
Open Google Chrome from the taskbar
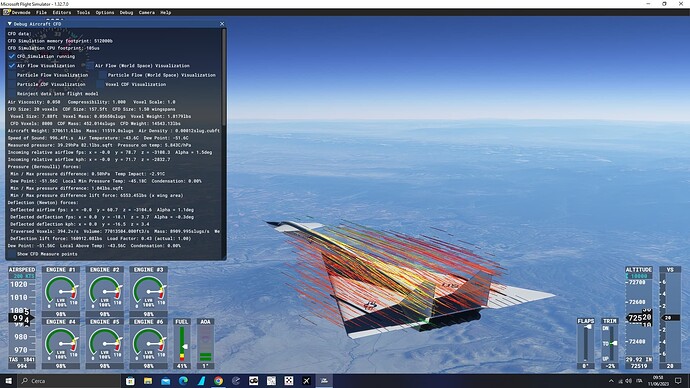[x=218, y=381]
